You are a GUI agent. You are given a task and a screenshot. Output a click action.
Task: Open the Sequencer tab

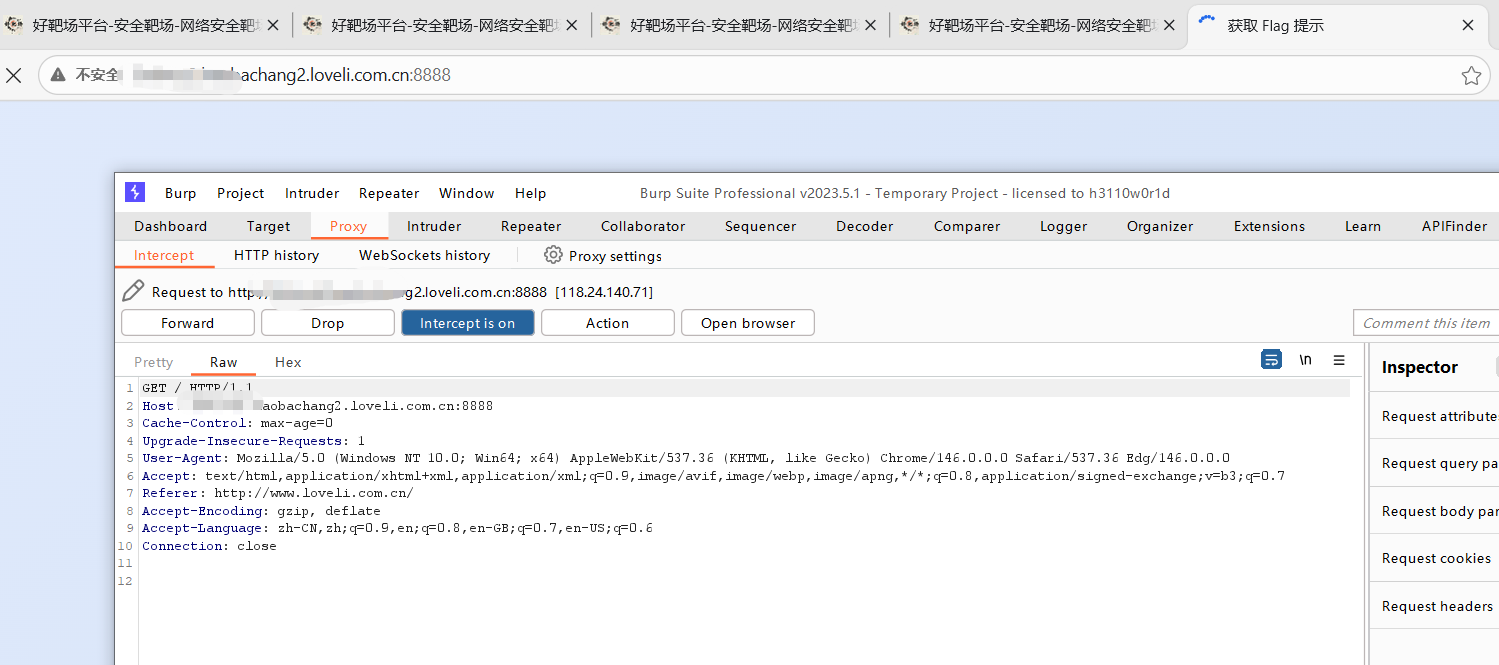760,226
